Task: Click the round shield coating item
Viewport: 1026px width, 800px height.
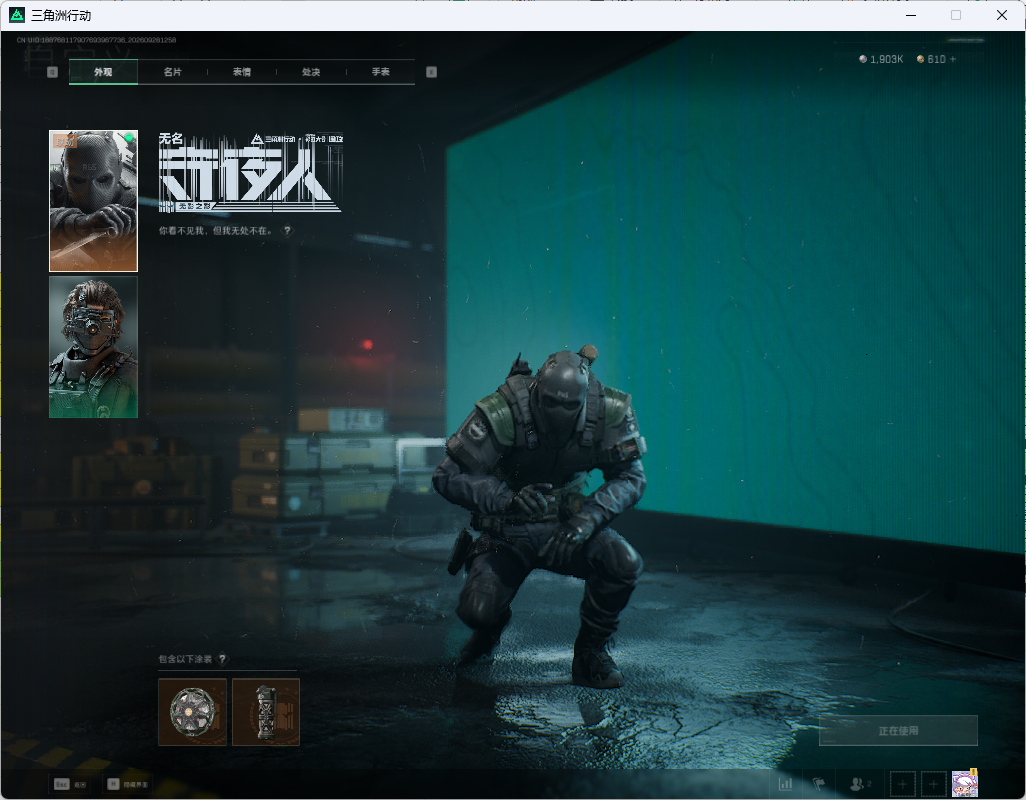Action: (192, 712)
